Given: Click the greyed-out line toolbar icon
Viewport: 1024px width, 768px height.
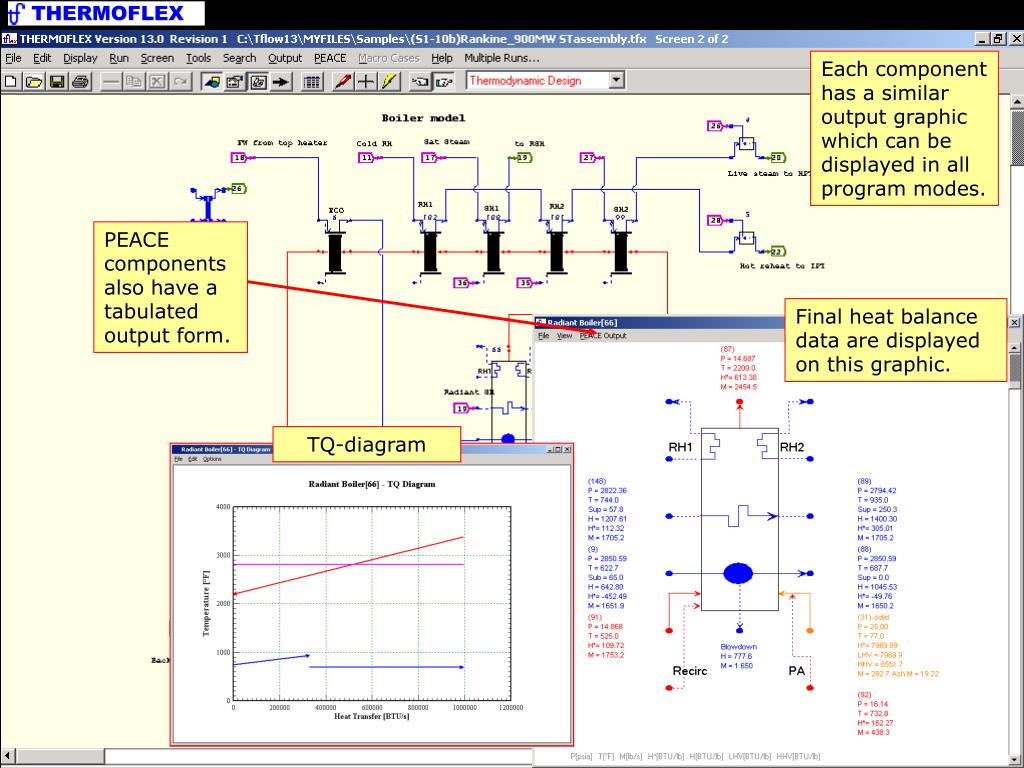Looking at the screenshot, I should [x=111, y=82].
